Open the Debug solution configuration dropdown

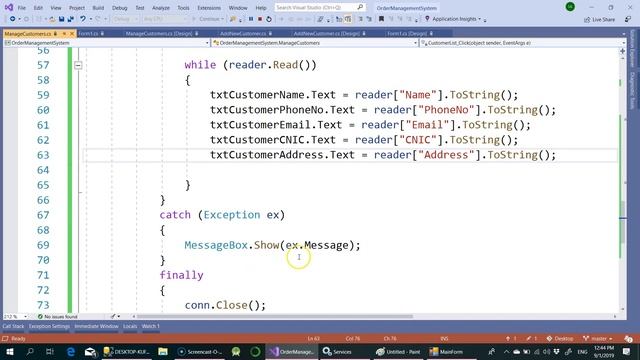[x=125, y=19]
